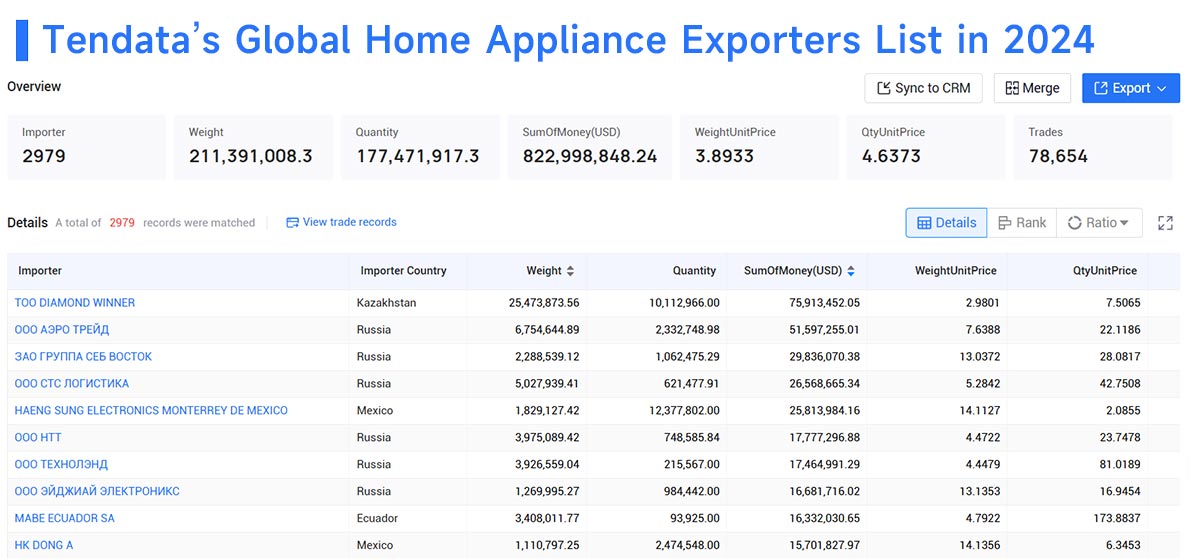The image size is (1190, 560).
Task: Open the View trade records link
Action: coord(349,222)
